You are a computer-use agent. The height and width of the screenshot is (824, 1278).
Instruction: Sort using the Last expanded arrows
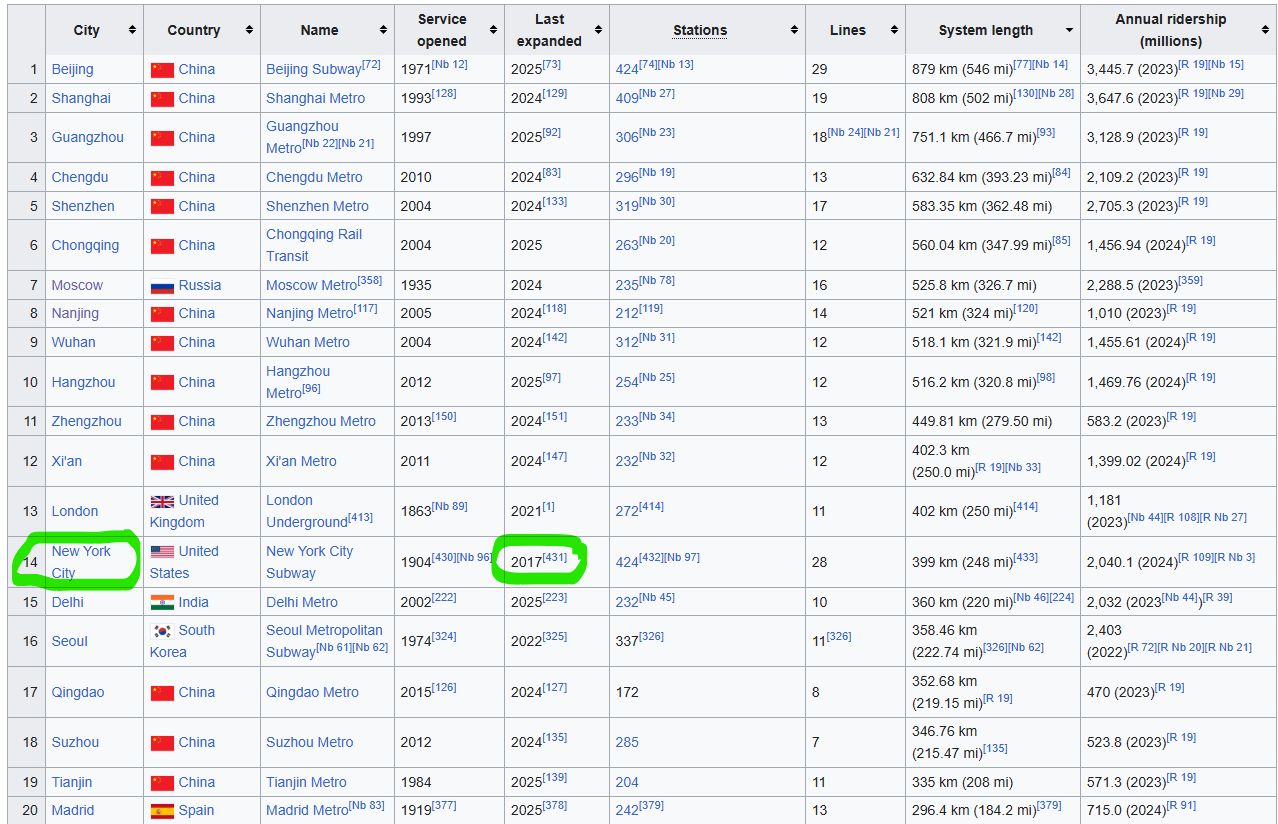598,30
